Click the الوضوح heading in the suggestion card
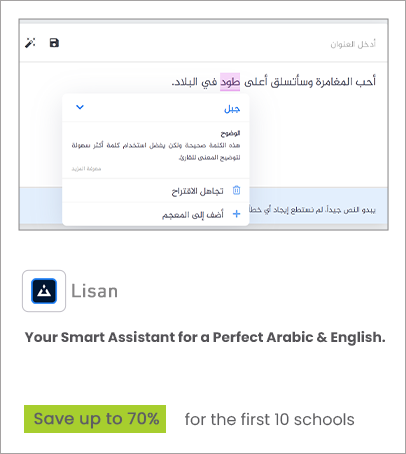 230,133
